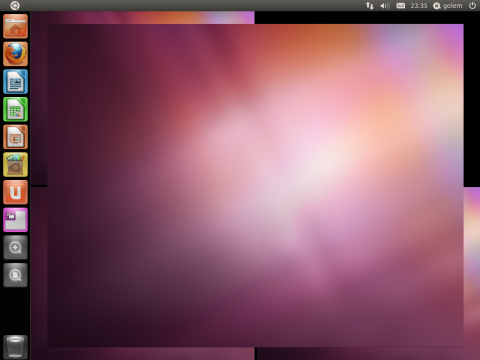Open LibreOffice Calc spreadsheet launcher
Screen dimensions: 480x360
[x=15, y=109]
